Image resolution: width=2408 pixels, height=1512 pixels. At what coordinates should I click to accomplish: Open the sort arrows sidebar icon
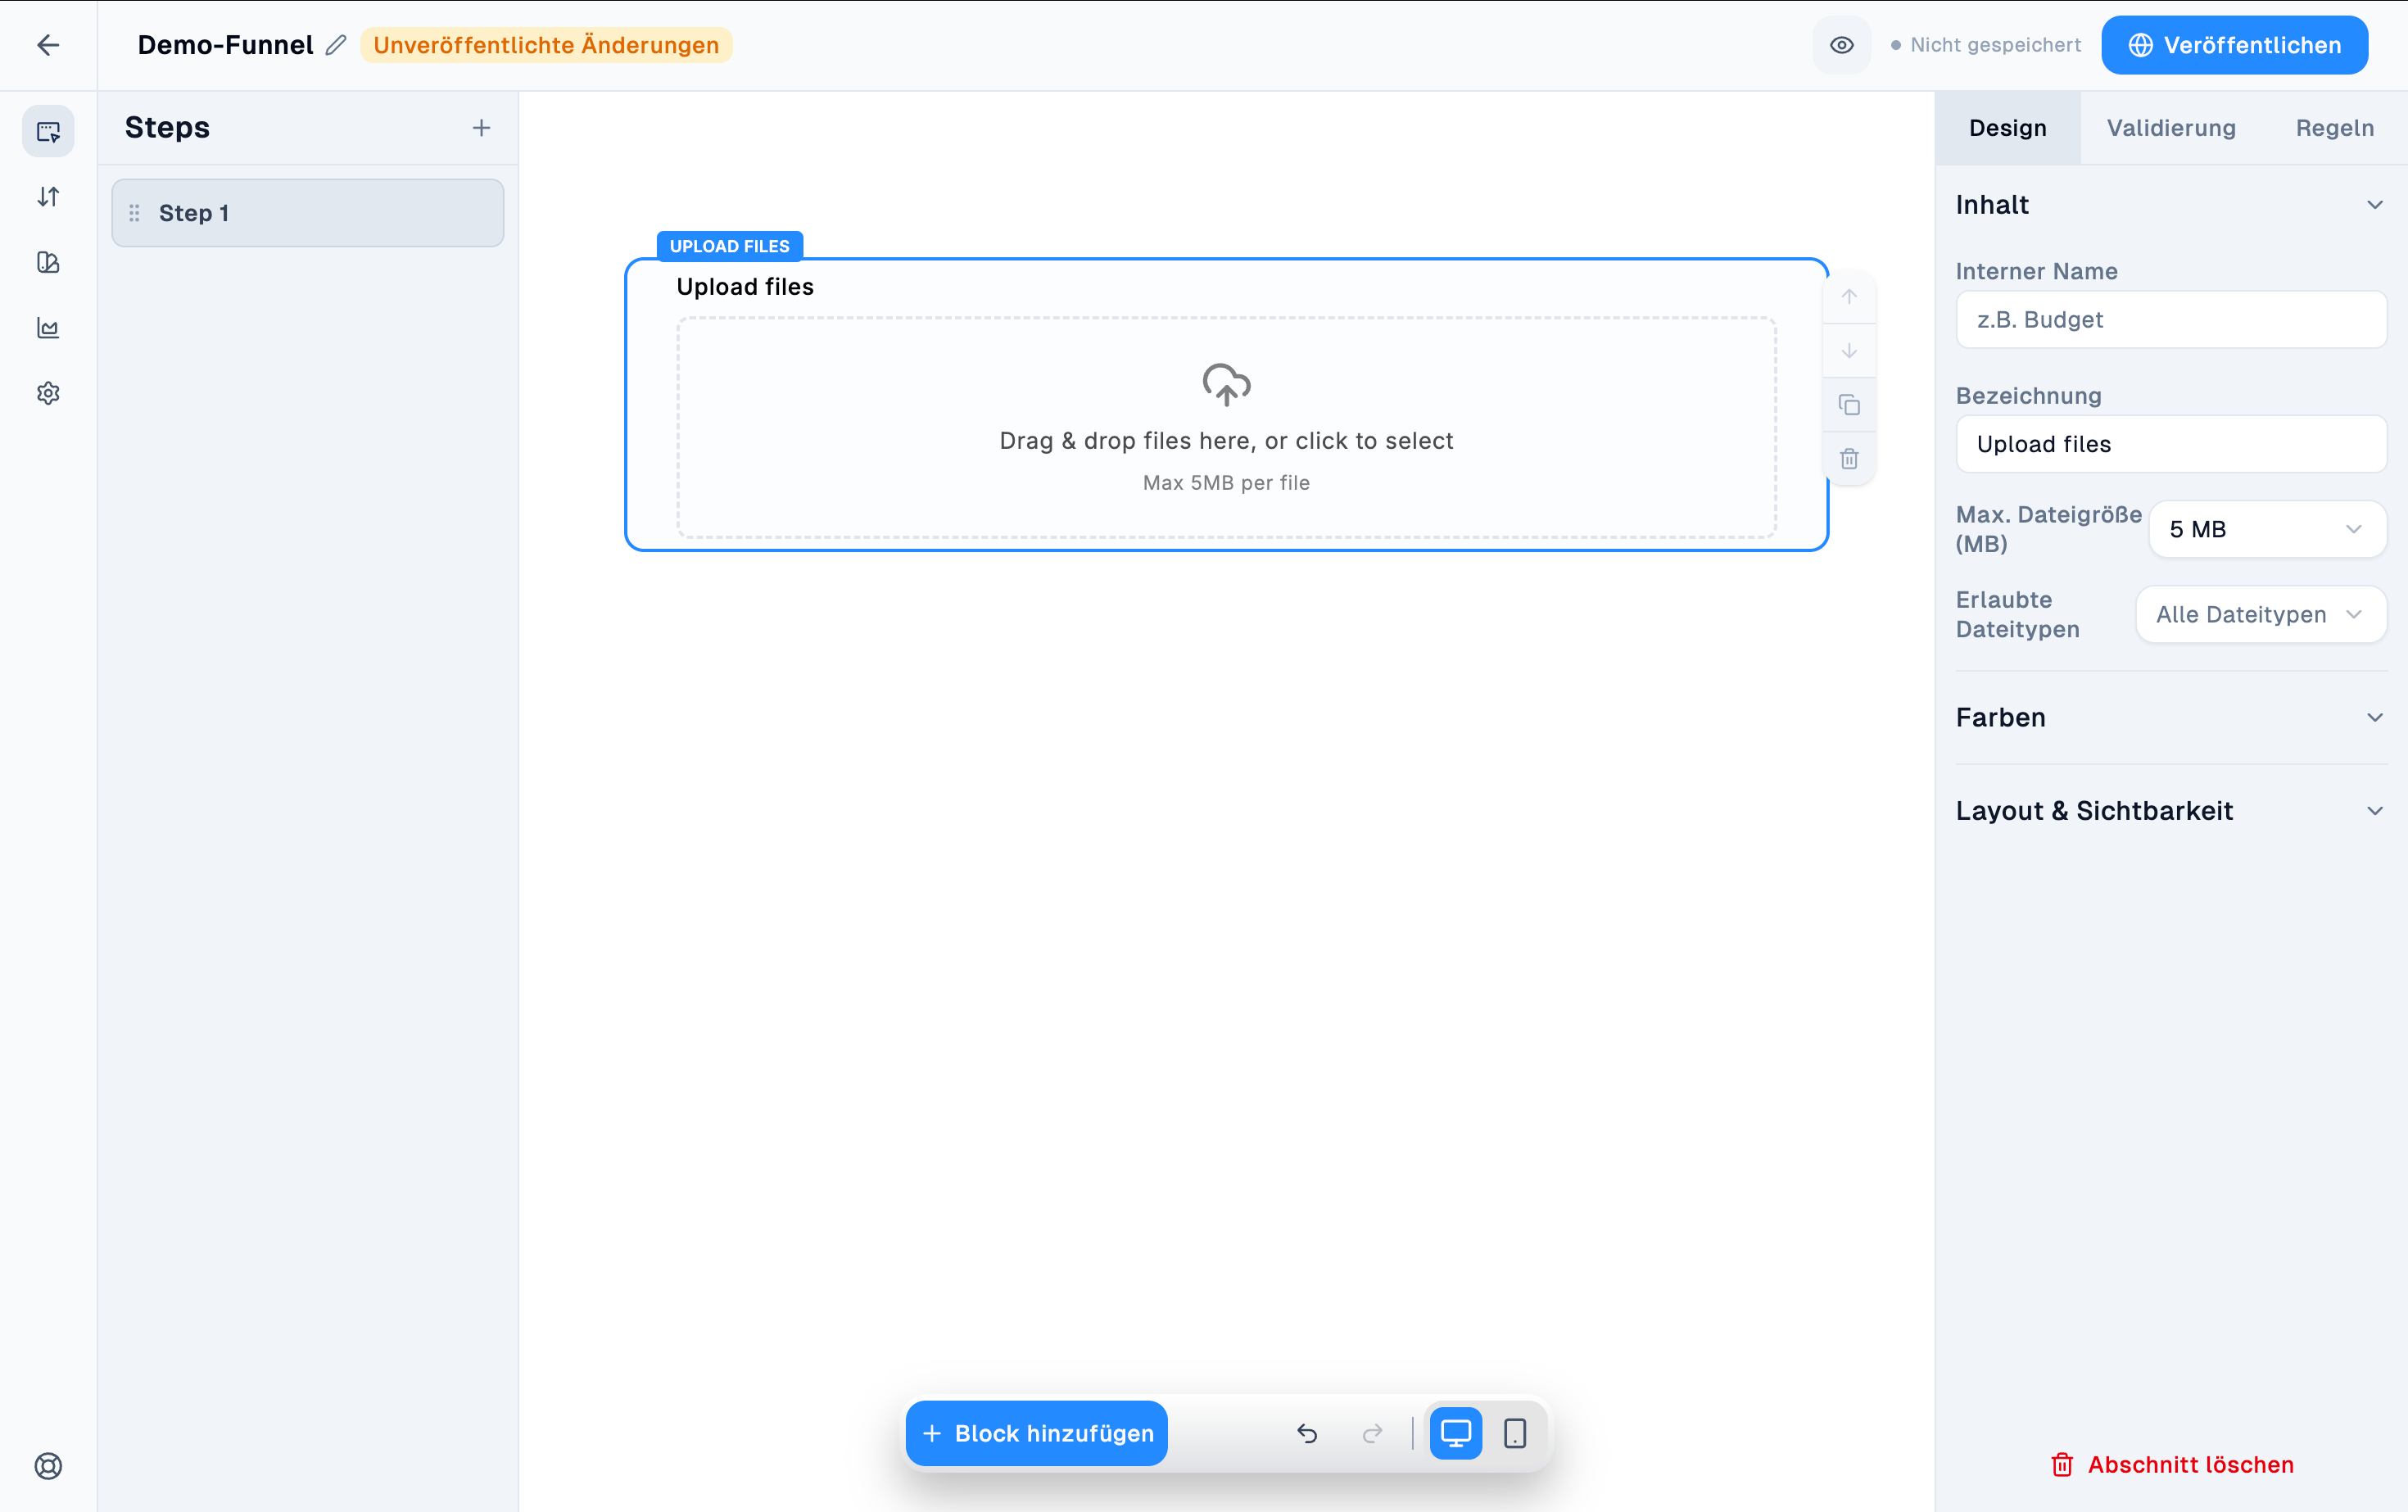click(48, 197)
